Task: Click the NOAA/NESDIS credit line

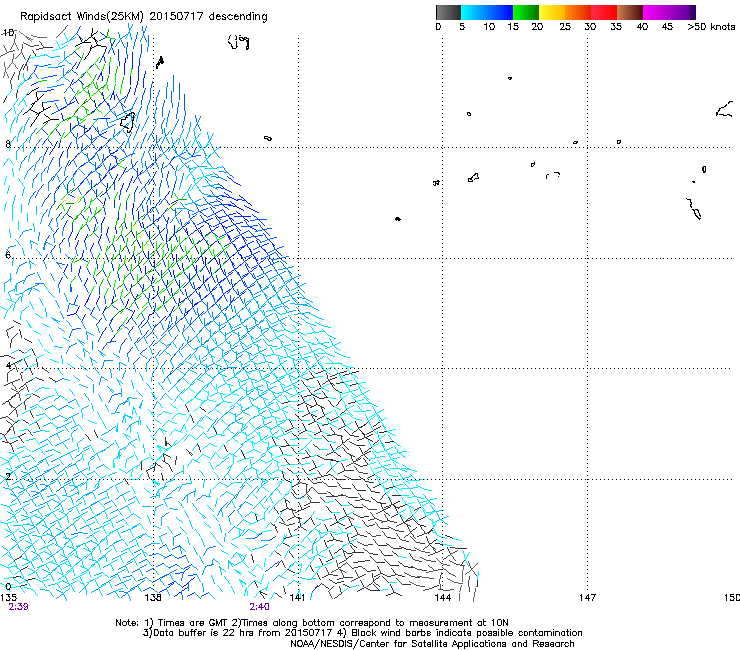Action: click(x=432, y=643)
